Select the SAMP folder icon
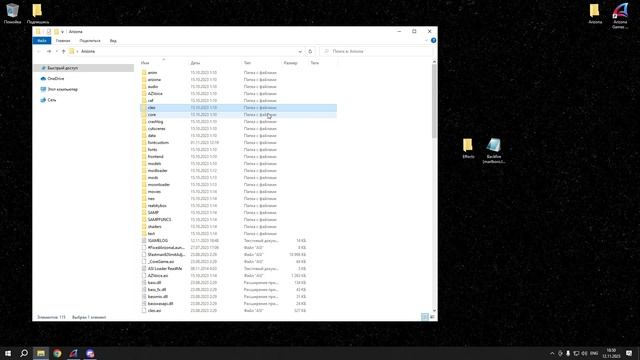 [144, 213]
